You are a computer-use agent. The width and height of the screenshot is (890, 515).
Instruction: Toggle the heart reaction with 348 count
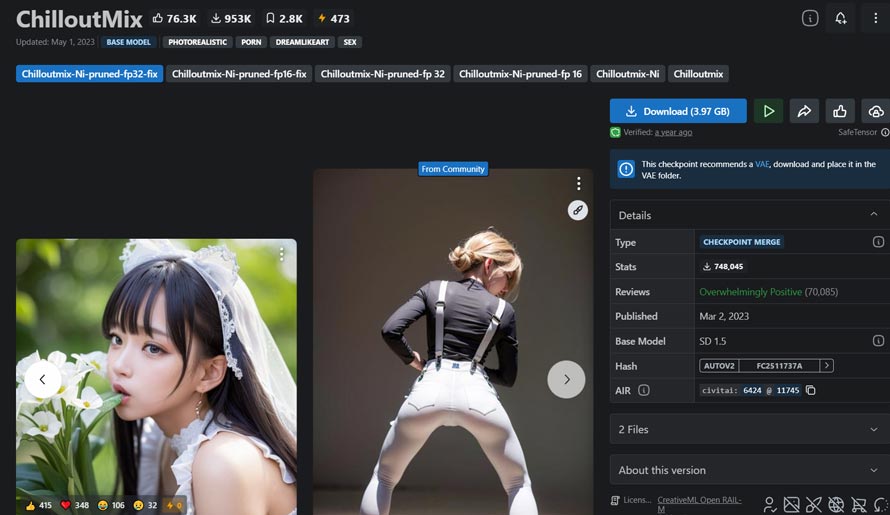pyautogui.click(x=75, y=505)
